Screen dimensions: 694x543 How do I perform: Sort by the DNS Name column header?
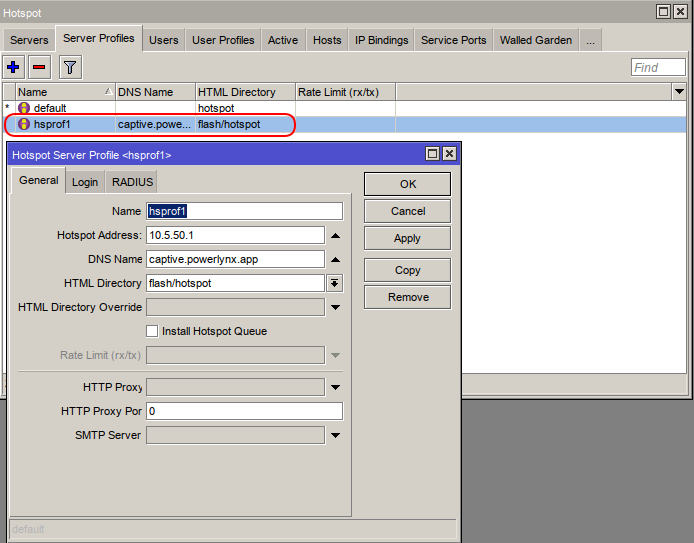tap(155, 92)
